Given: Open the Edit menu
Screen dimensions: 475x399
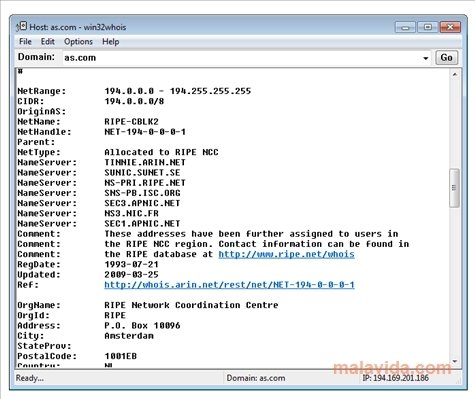Looking at the screenshot, I should tap(48, 42).
